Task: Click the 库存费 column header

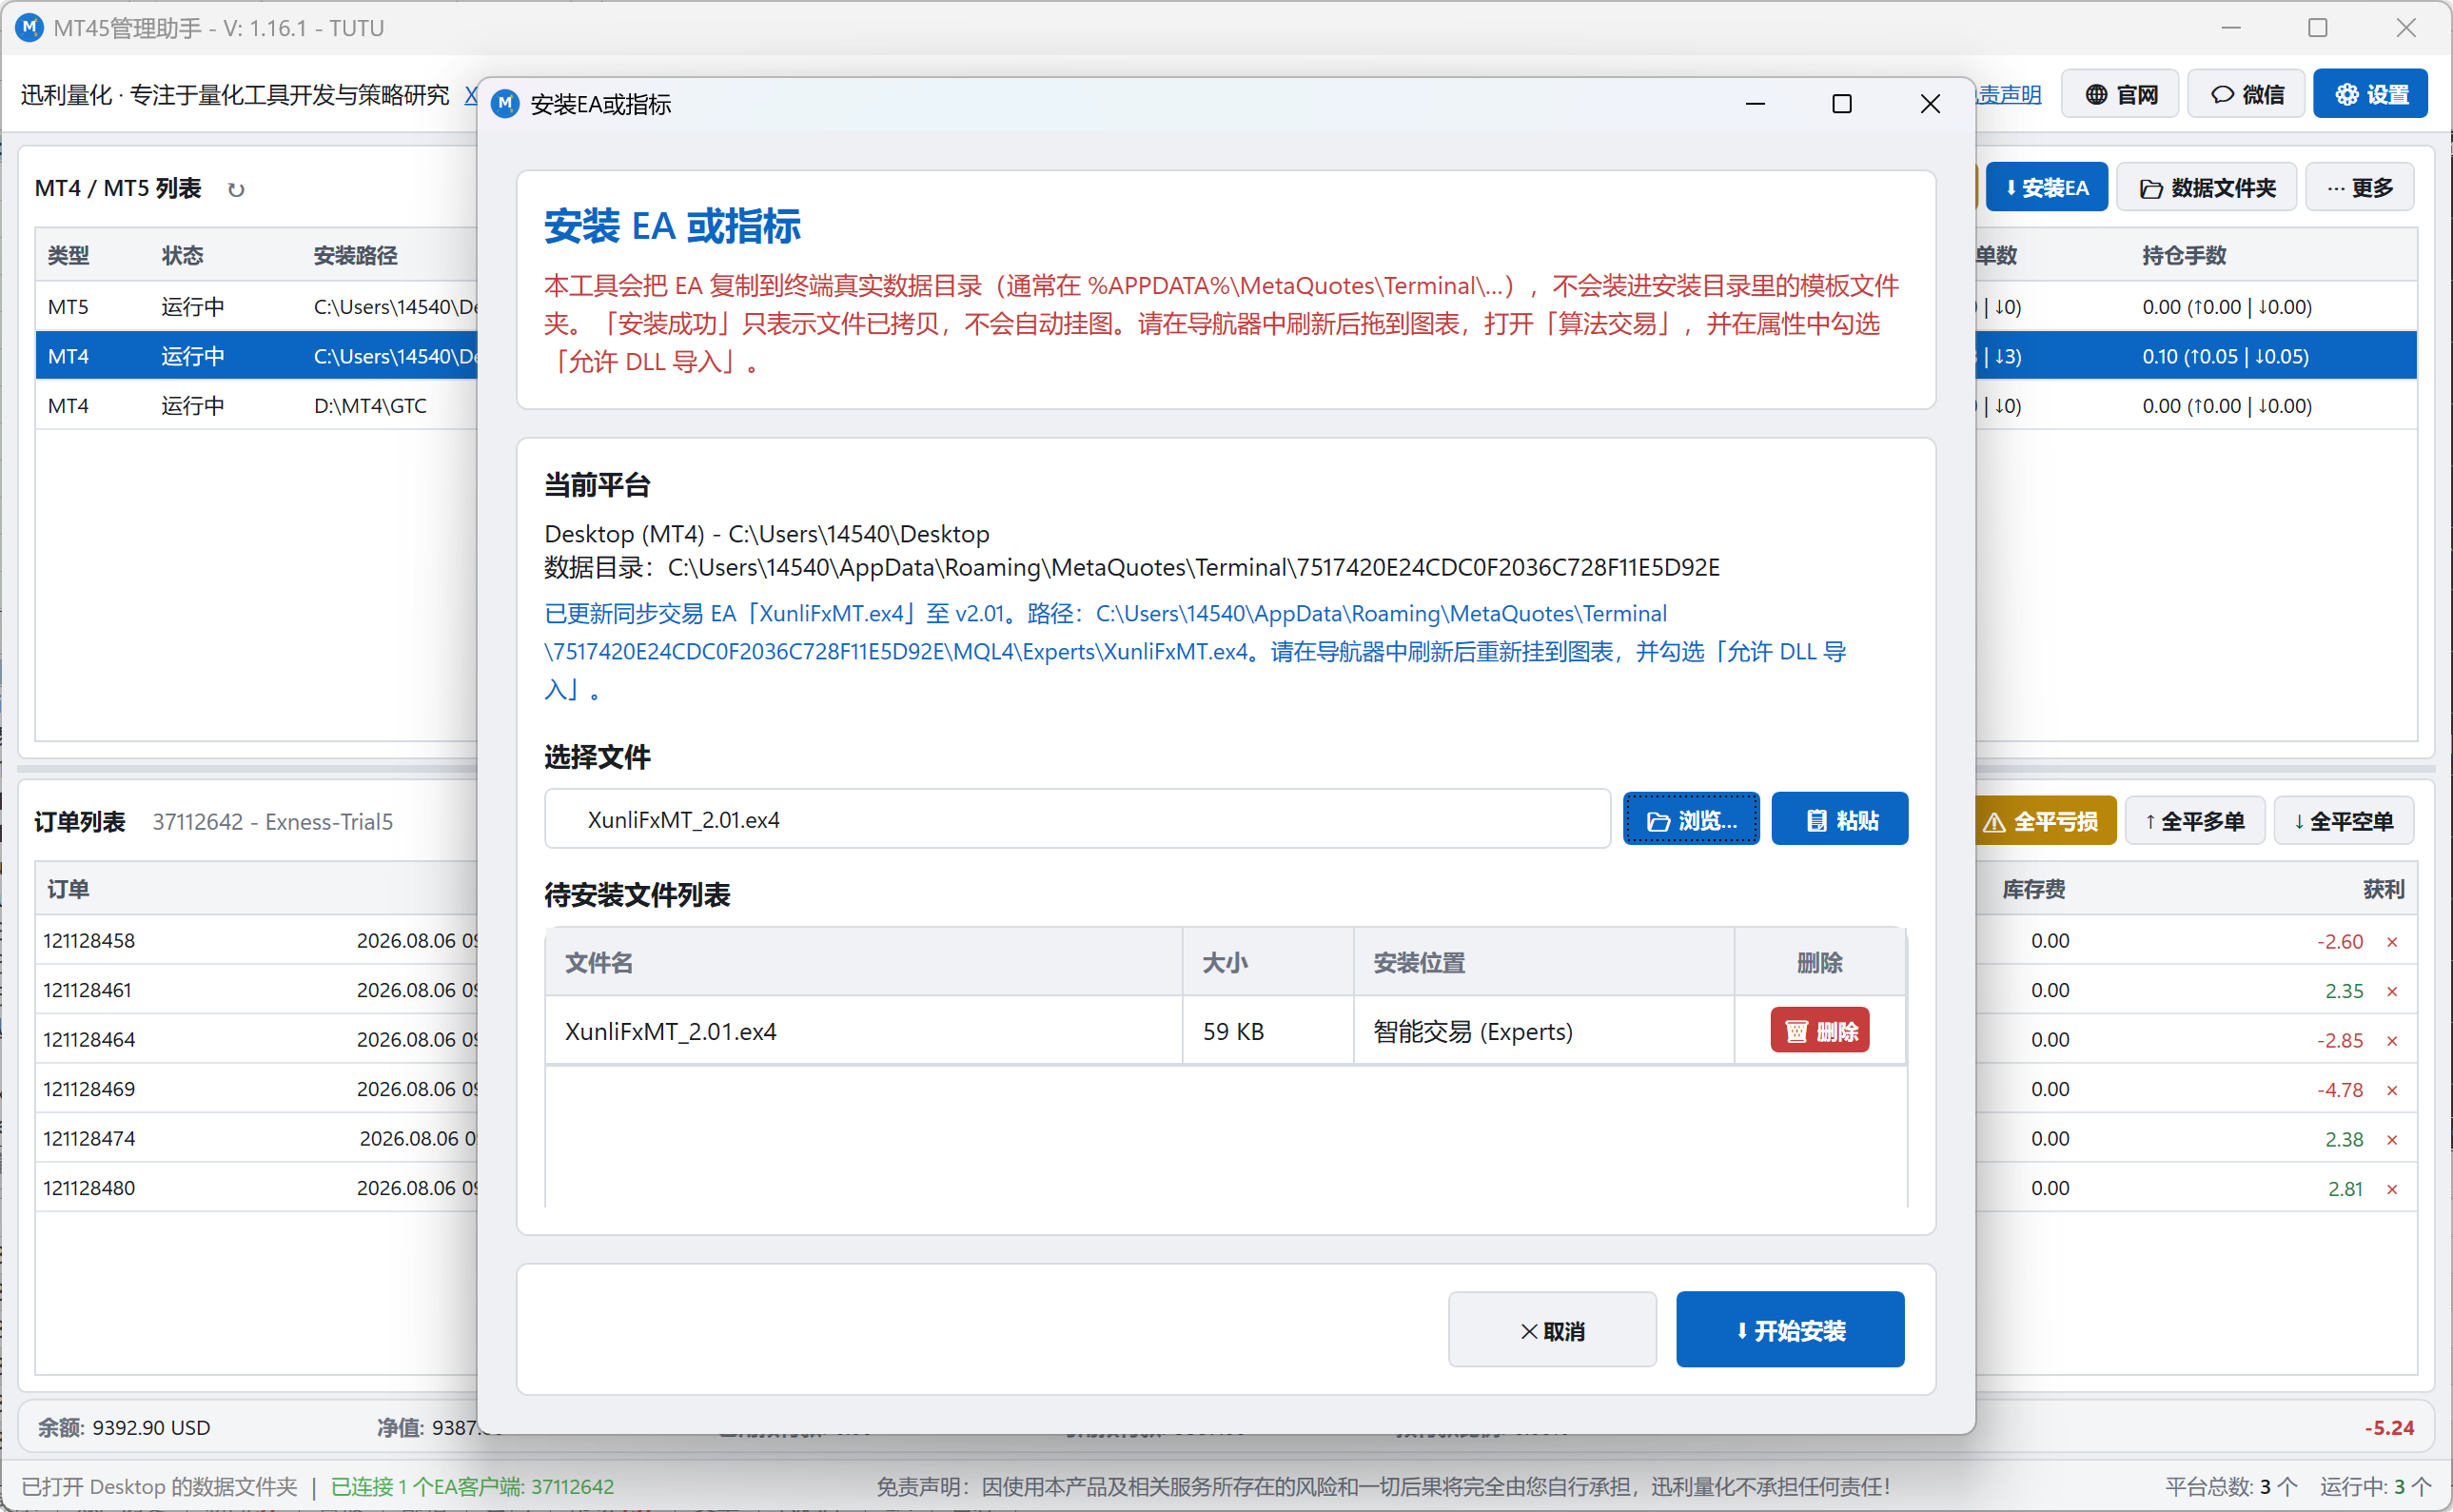Action: coord(2033,889)
